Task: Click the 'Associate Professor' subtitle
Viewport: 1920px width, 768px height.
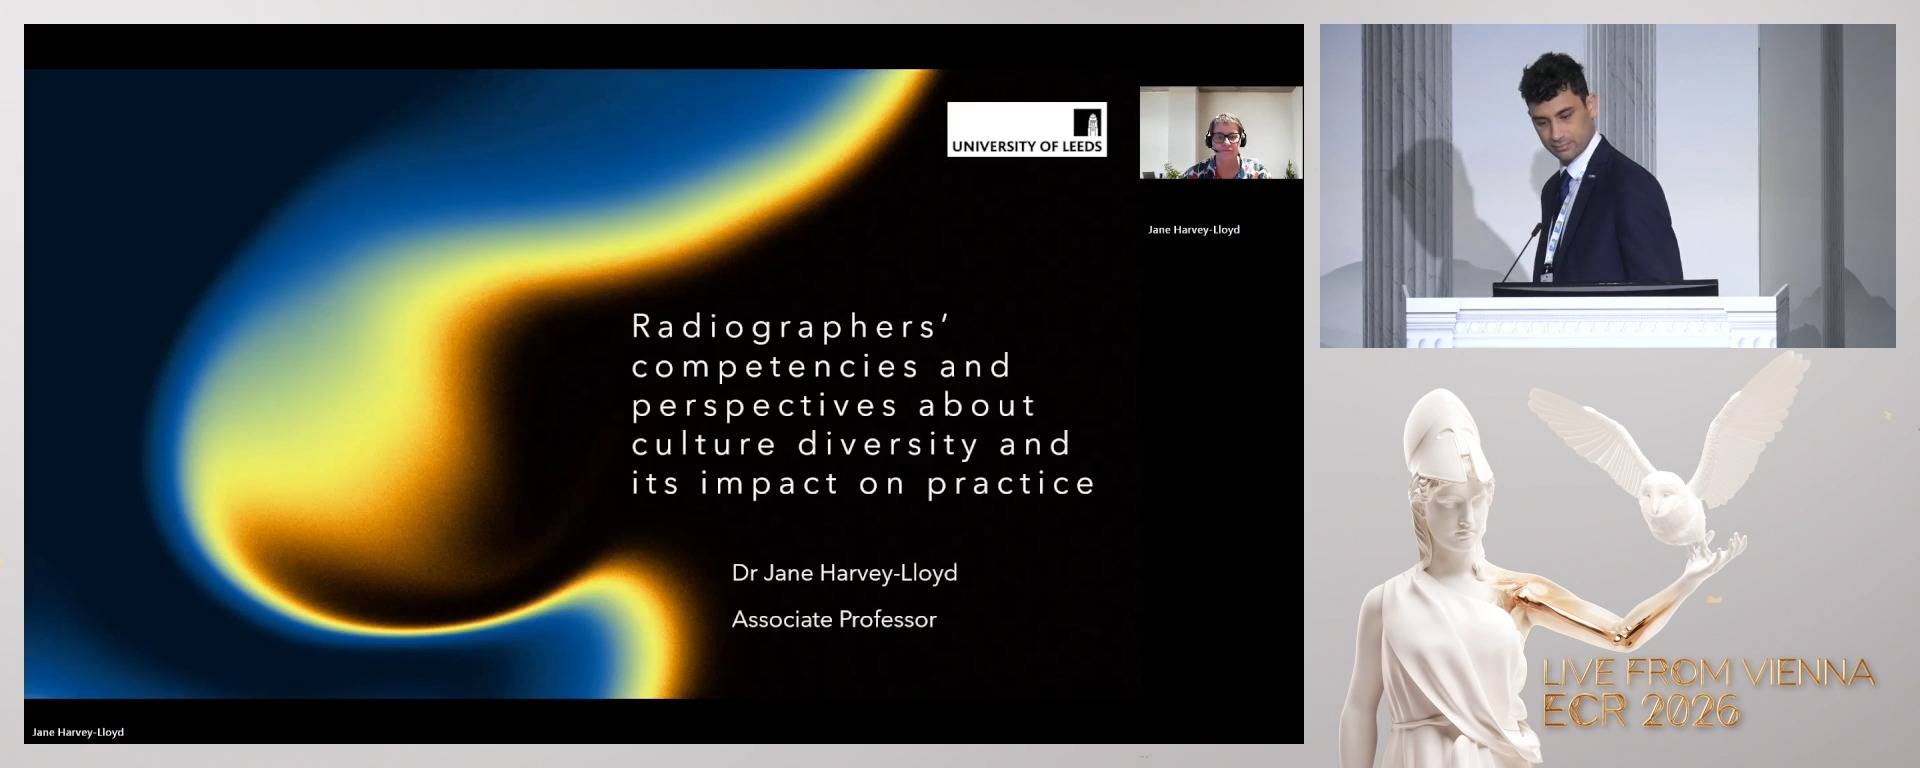Action: pyautogui.click(x=834, y=619)
